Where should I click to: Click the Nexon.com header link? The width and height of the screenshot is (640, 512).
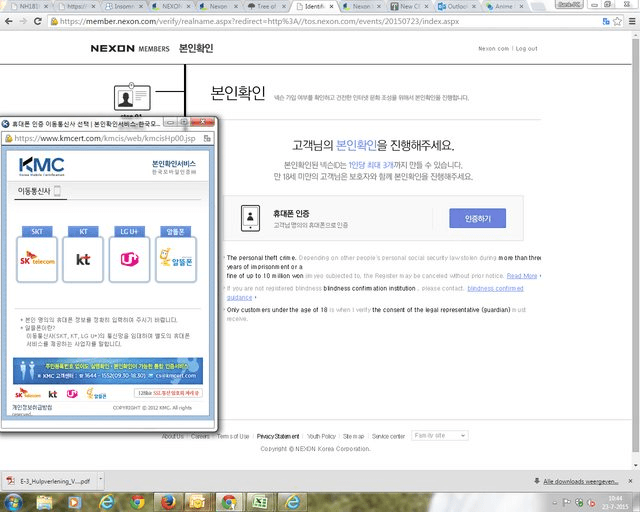(493, 48)
